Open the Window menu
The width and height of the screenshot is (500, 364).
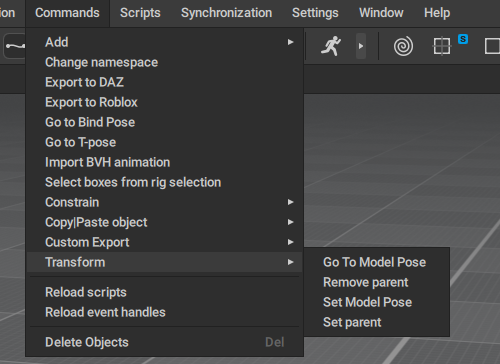(x=381, y=13)
